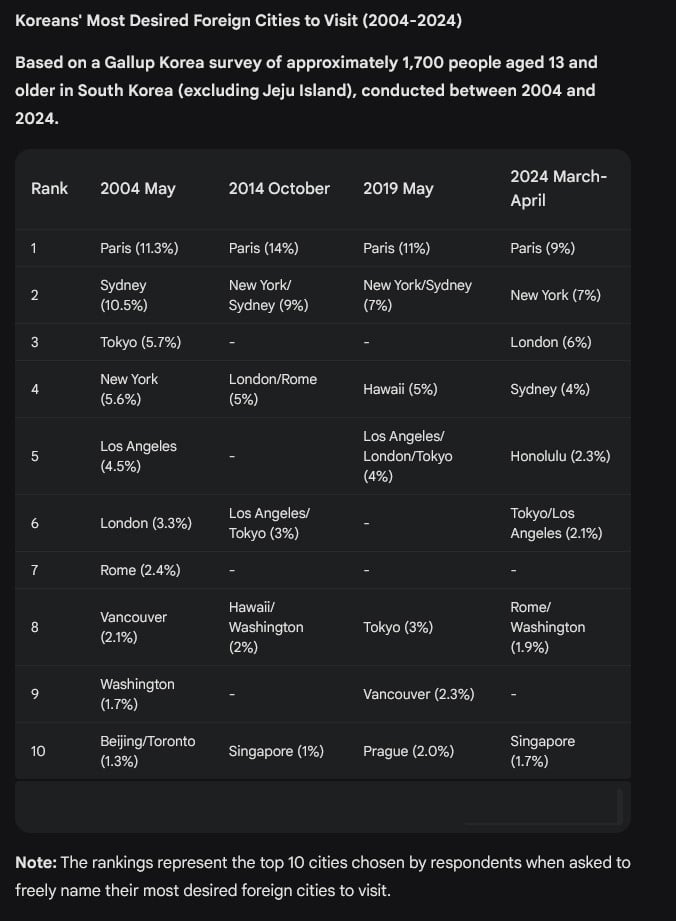Select the Honolulu (2.3%) cell
This screenshot has height=921, width=676.
pos(560,456)
